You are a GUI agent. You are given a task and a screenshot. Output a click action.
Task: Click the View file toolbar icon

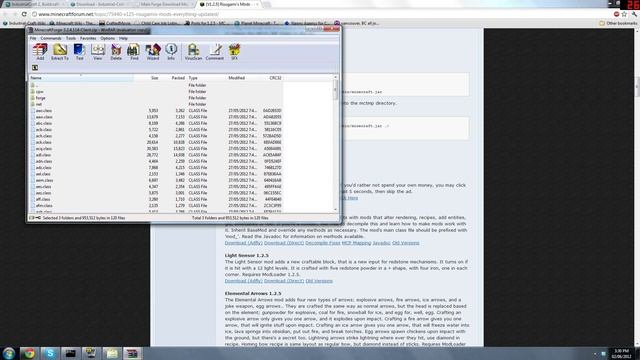pos(98,52)
